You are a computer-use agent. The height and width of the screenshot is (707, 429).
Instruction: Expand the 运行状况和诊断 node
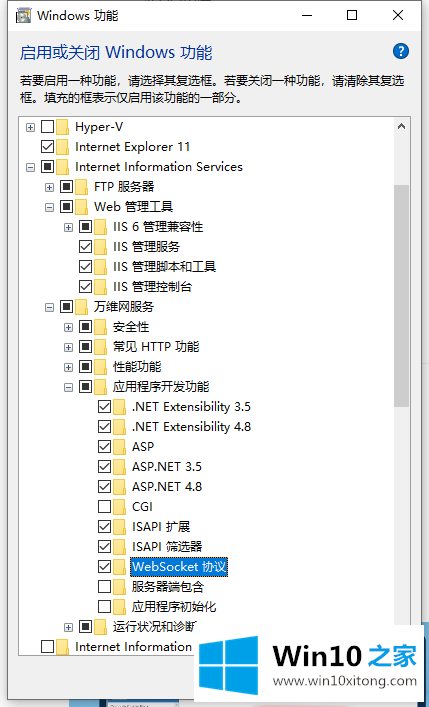pyautogui.click(x=68, y=627)
